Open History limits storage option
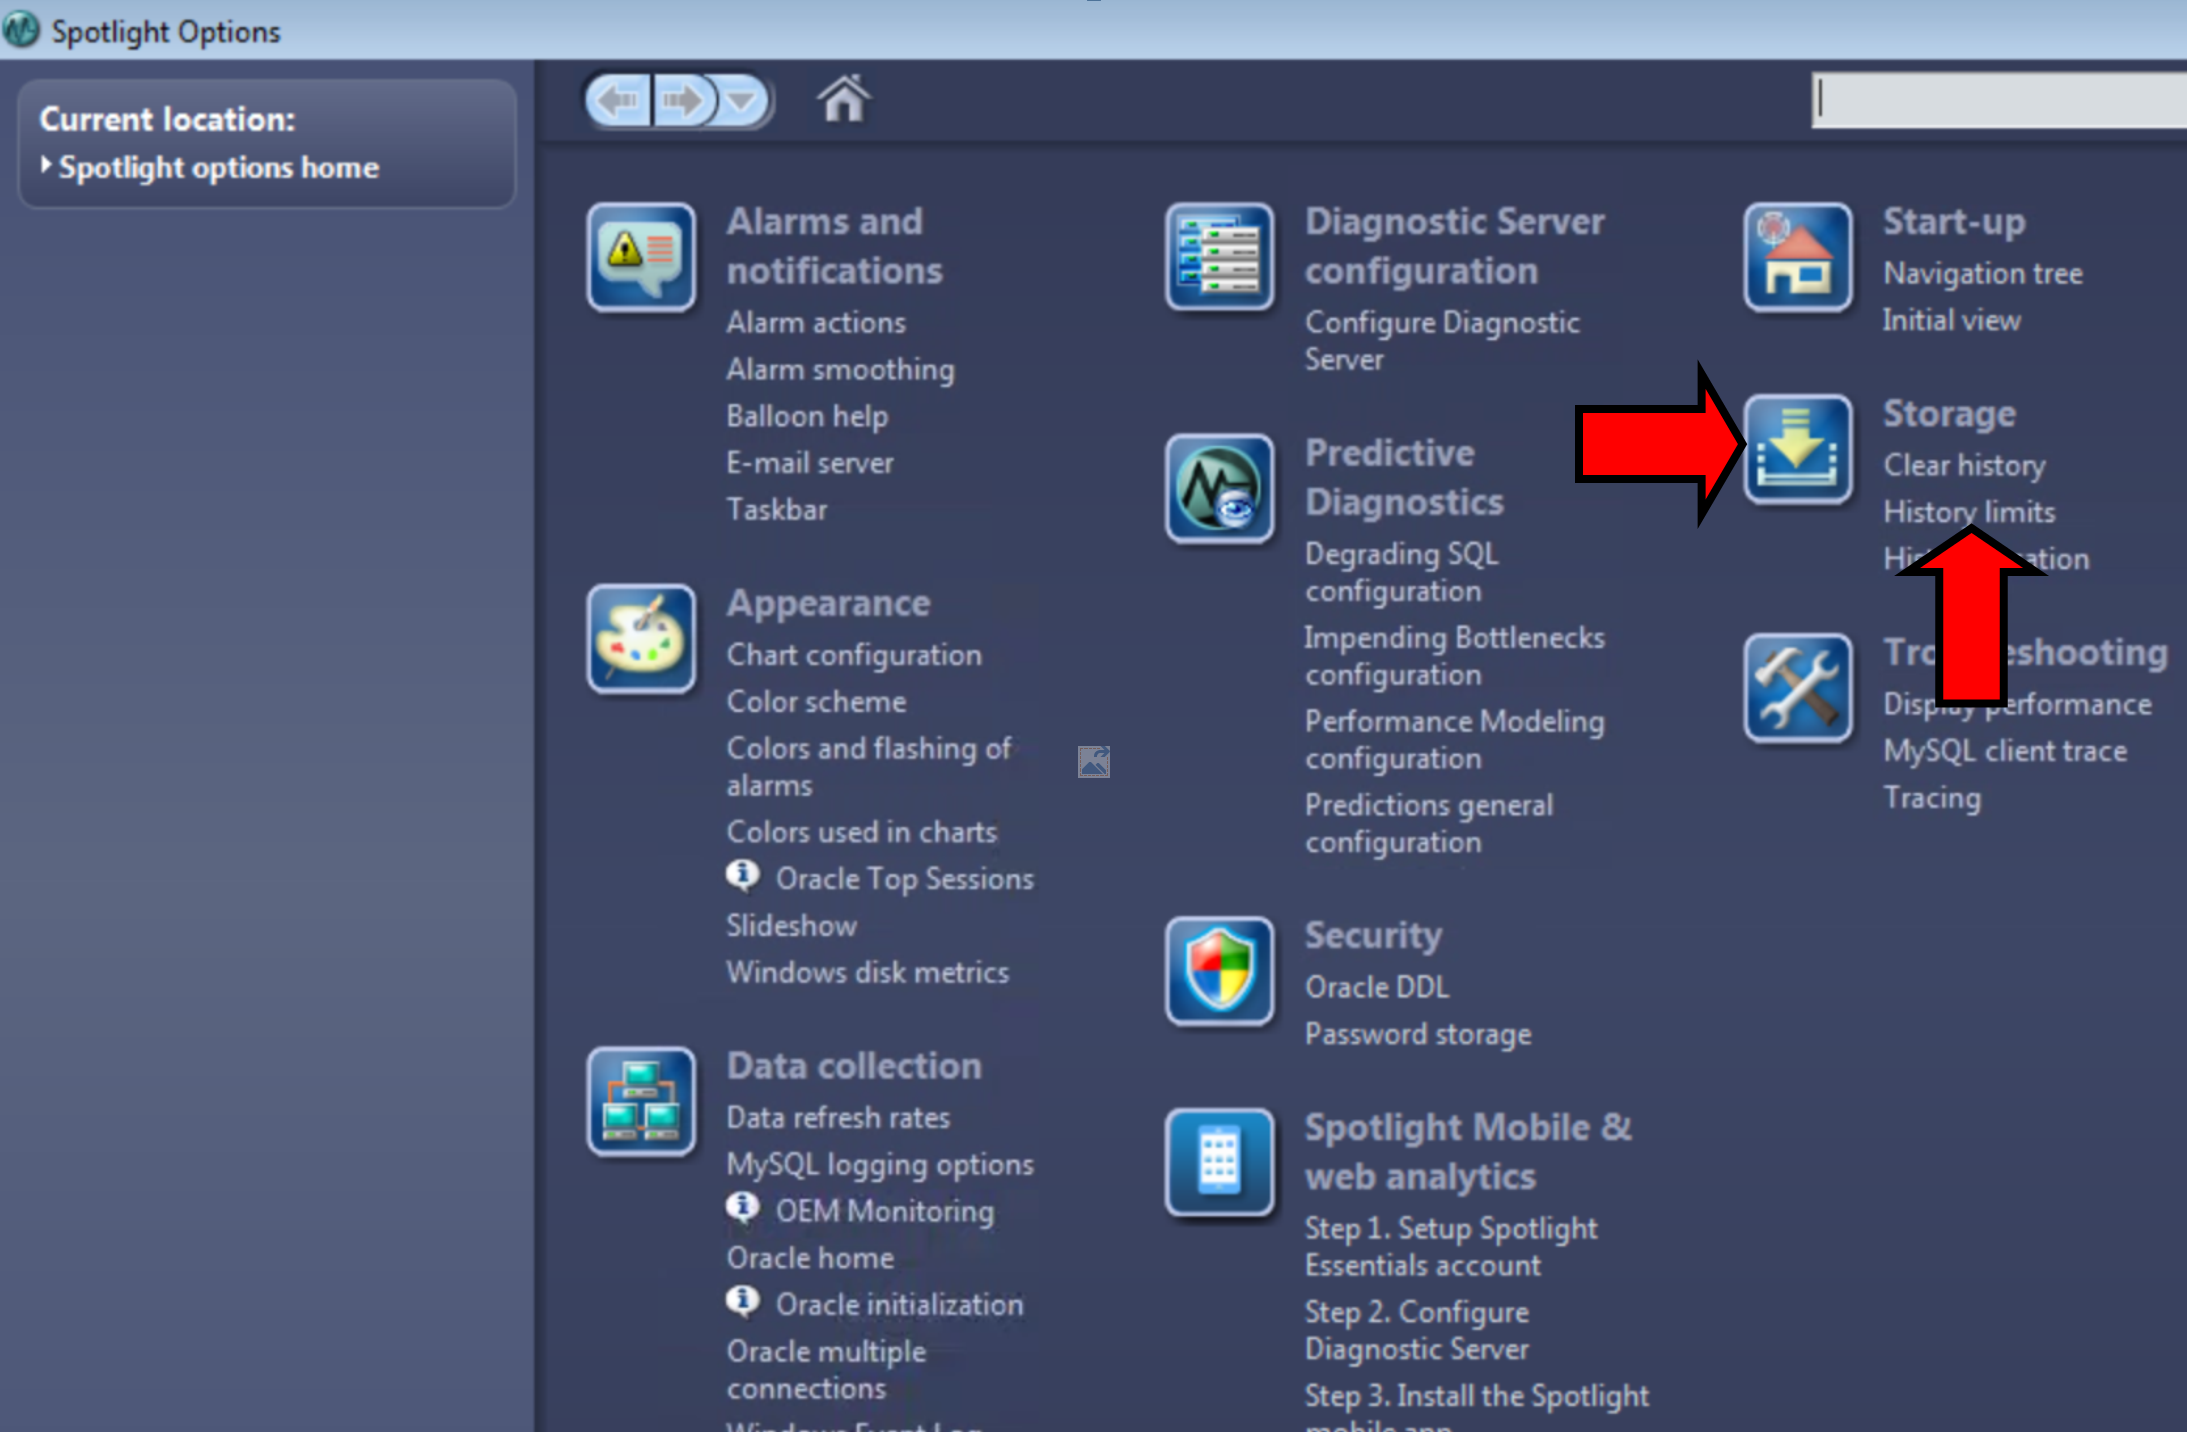This screenshot has height=1432, width=2187. pos(1969,512)
